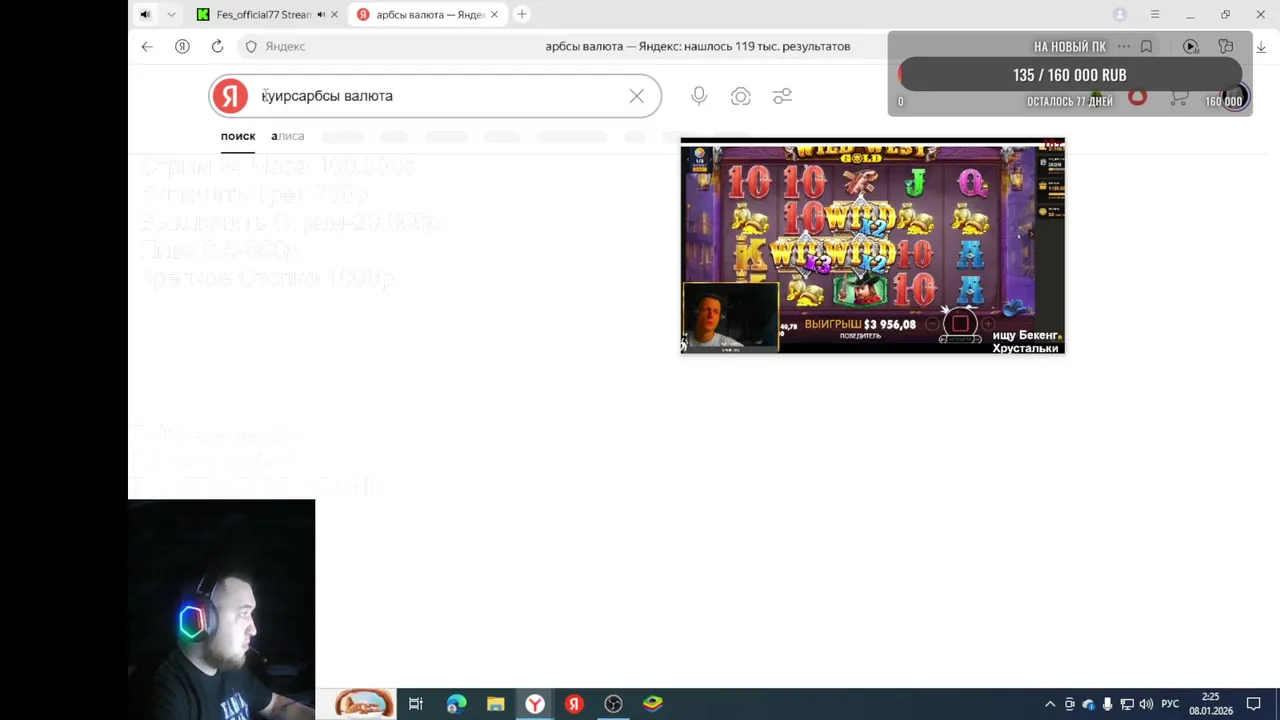Screen dimensions: 1280x720
Task: Open search settings sliders icon
Action: [x=782, y=96]
